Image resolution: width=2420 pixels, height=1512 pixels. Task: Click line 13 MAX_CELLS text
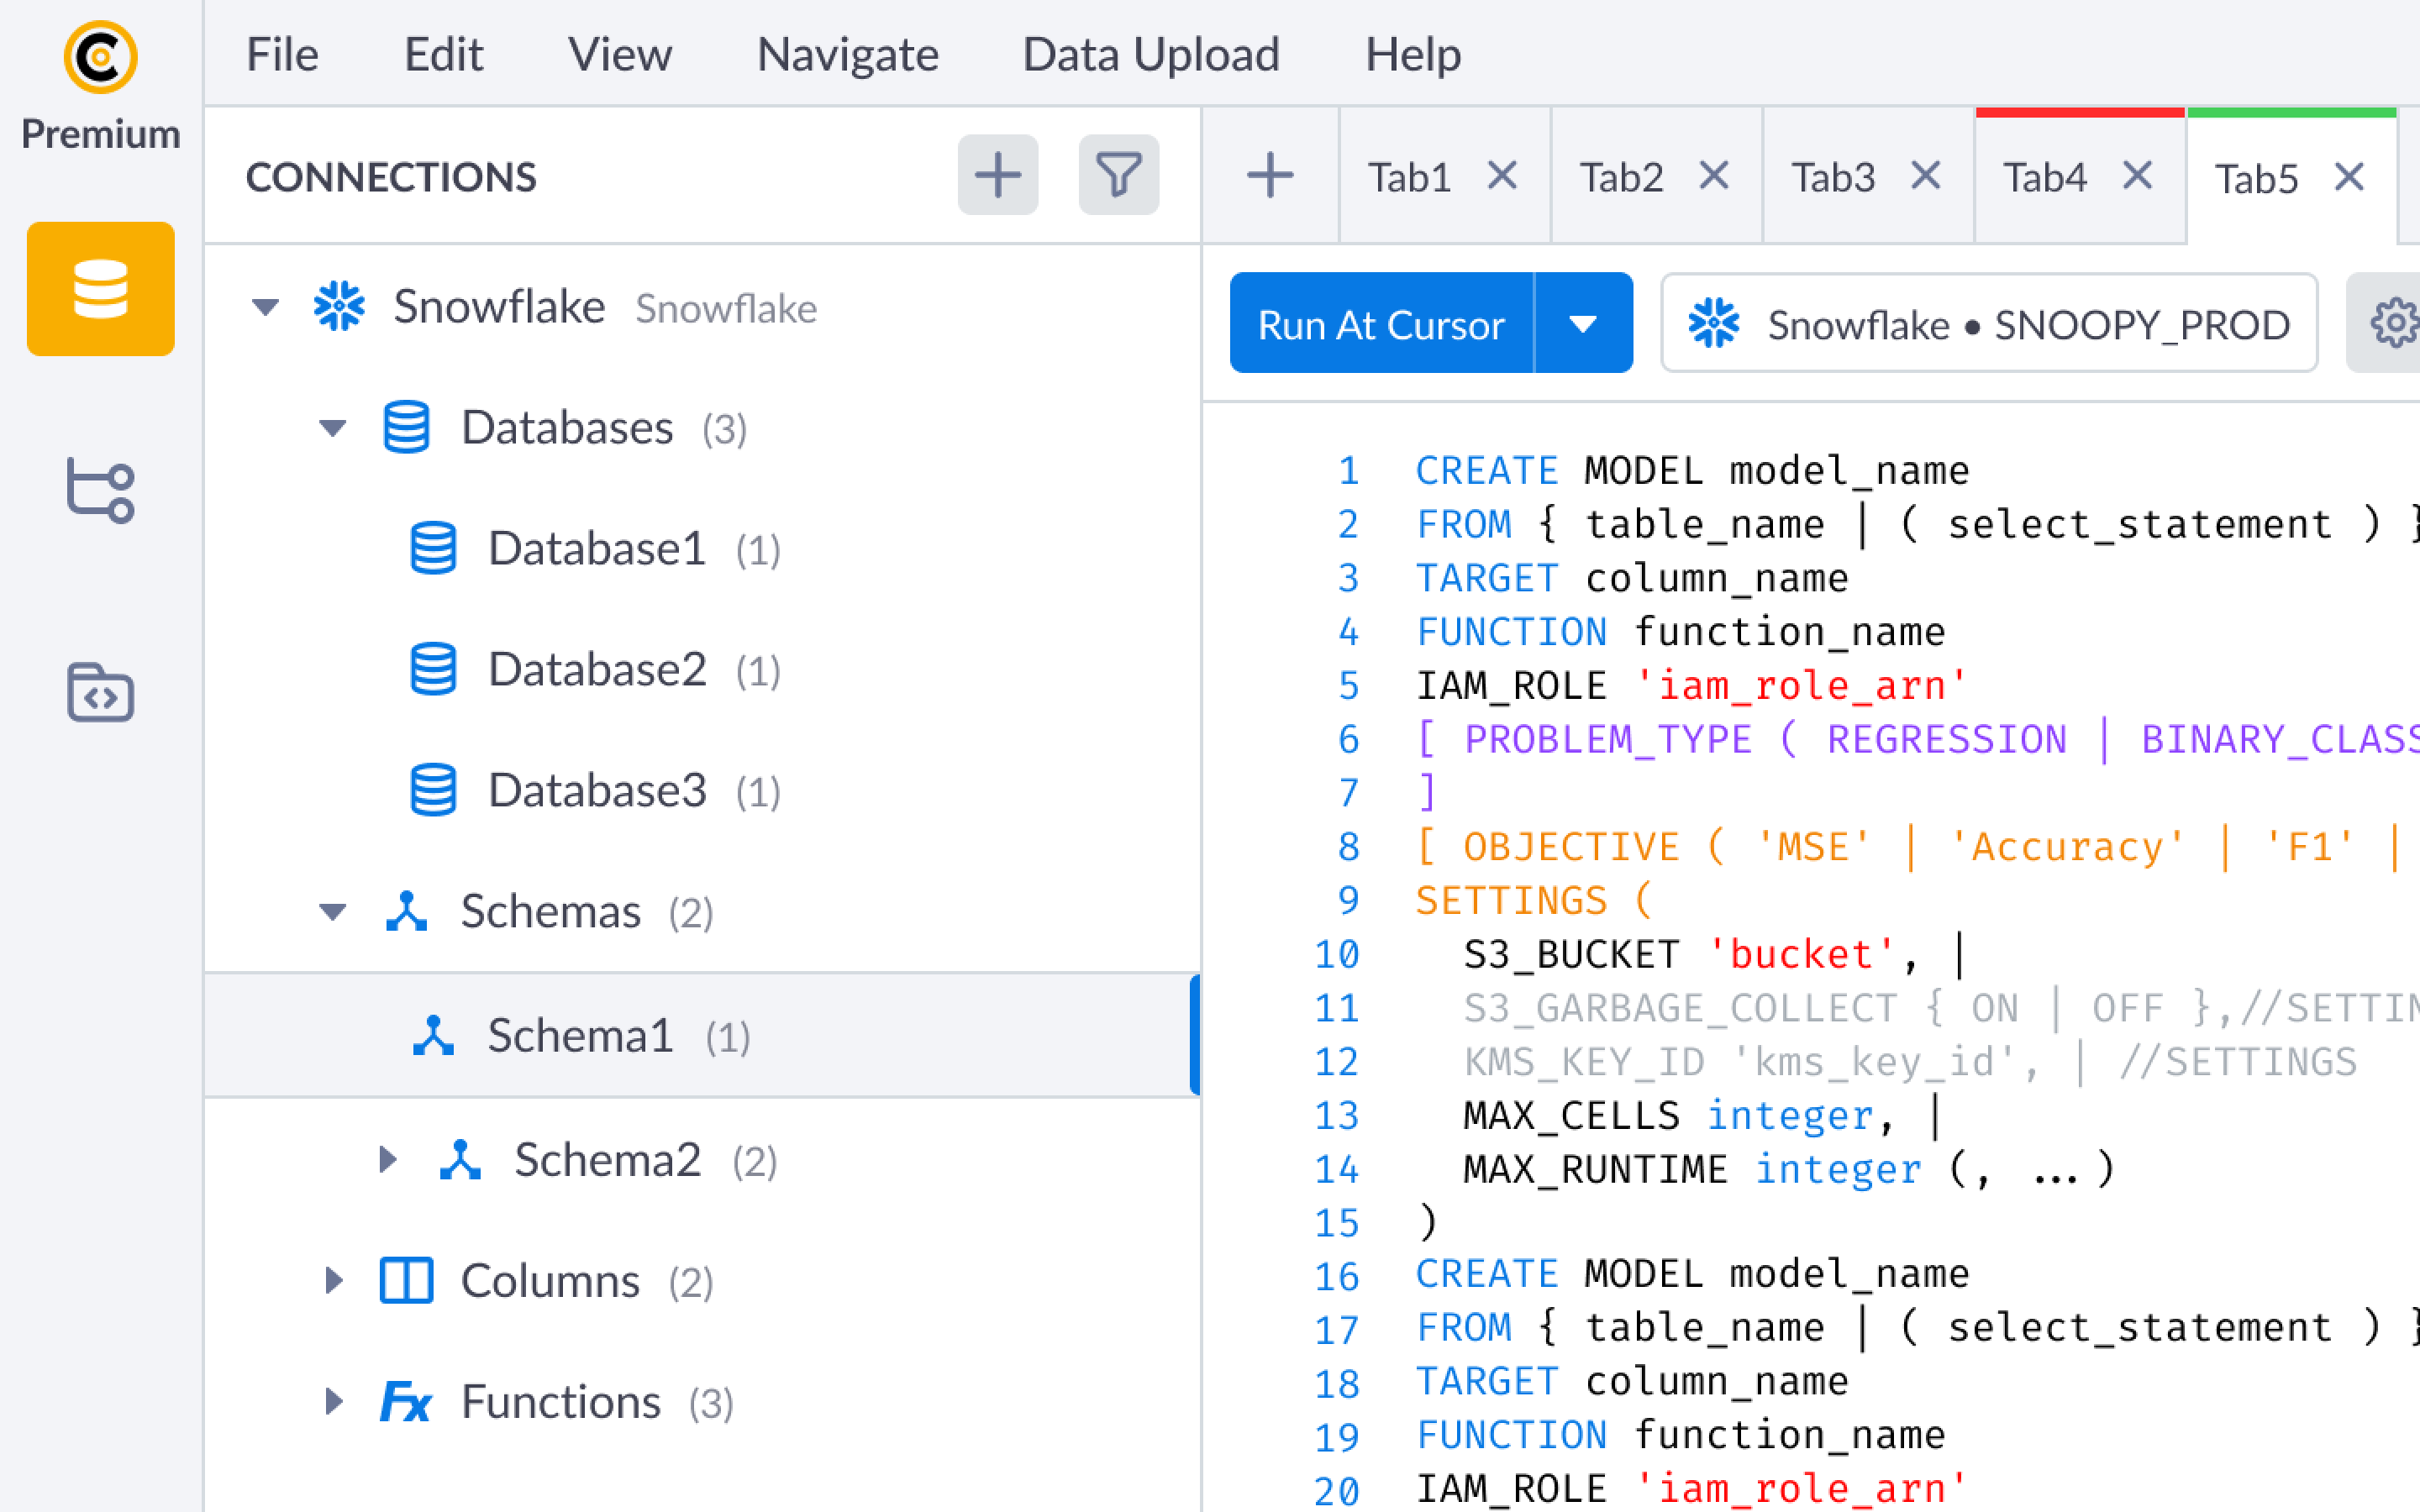coord(1571,1115)
